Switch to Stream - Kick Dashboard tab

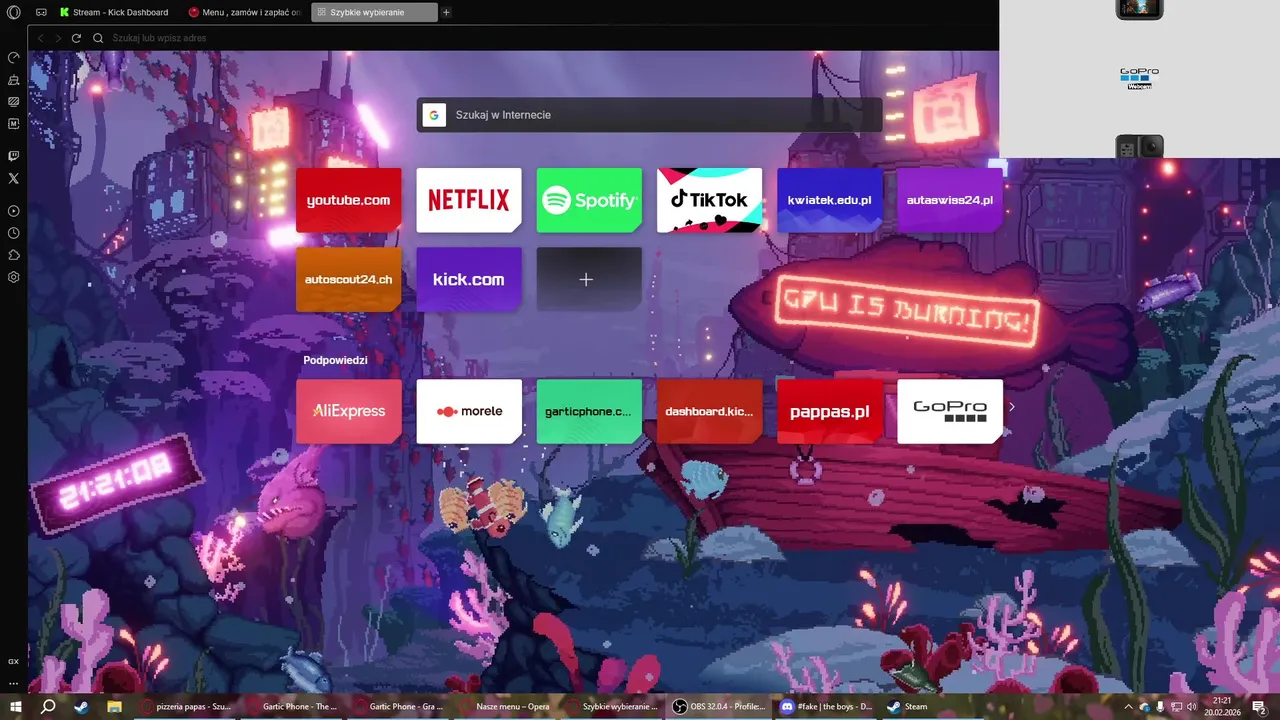click(115, 12)
